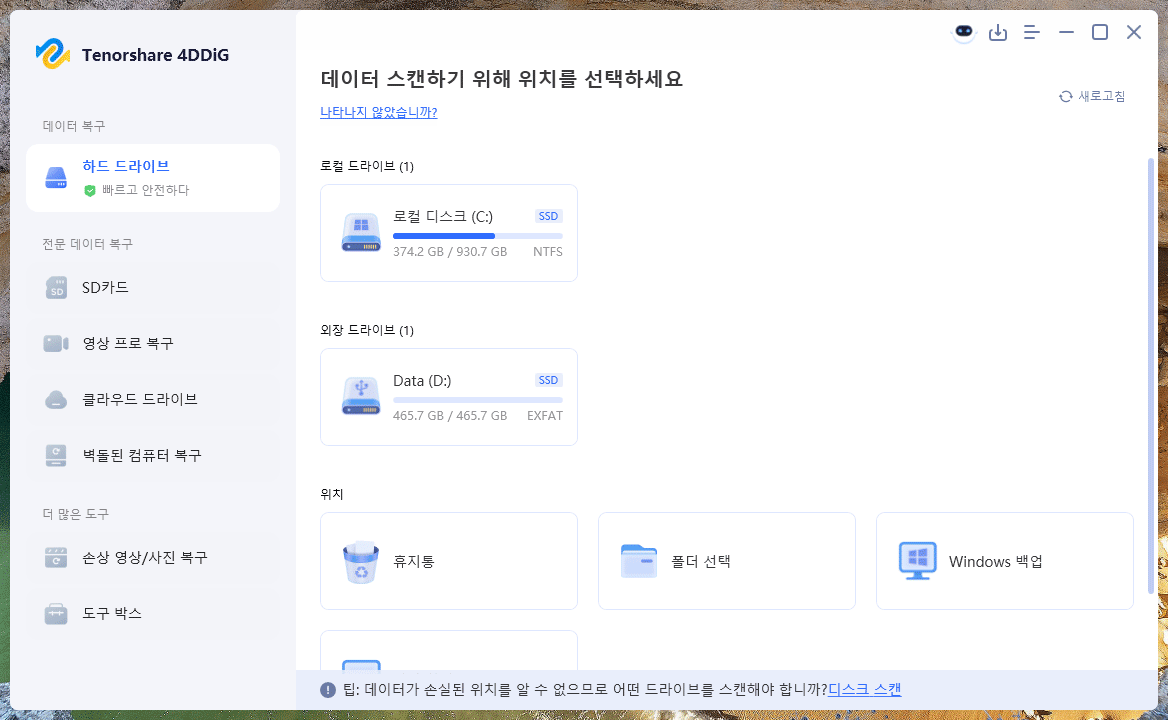Click the 외장 드라이브 (1) heading
Screen dimensions: 1168x720
coord(366,330)
